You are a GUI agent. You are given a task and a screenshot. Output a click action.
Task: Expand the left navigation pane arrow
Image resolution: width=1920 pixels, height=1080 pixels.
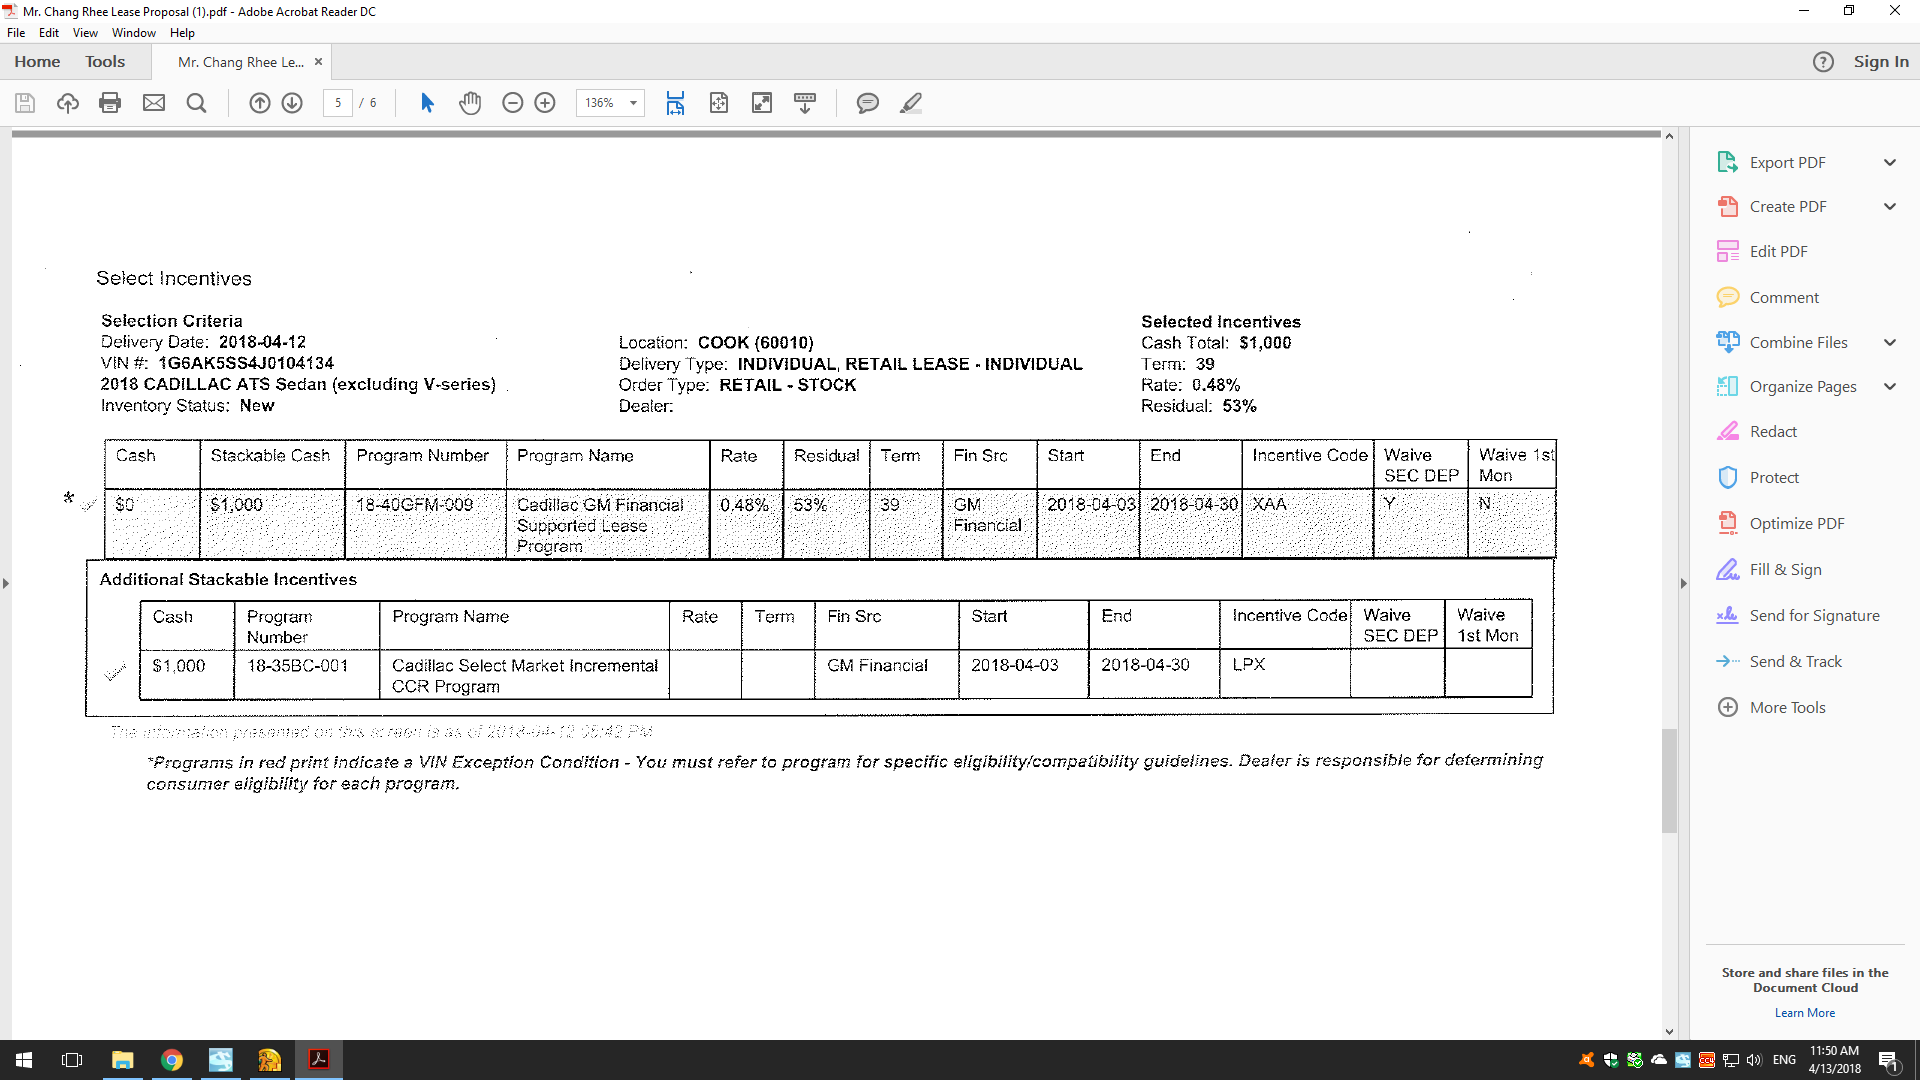click(x=6, y=583)
